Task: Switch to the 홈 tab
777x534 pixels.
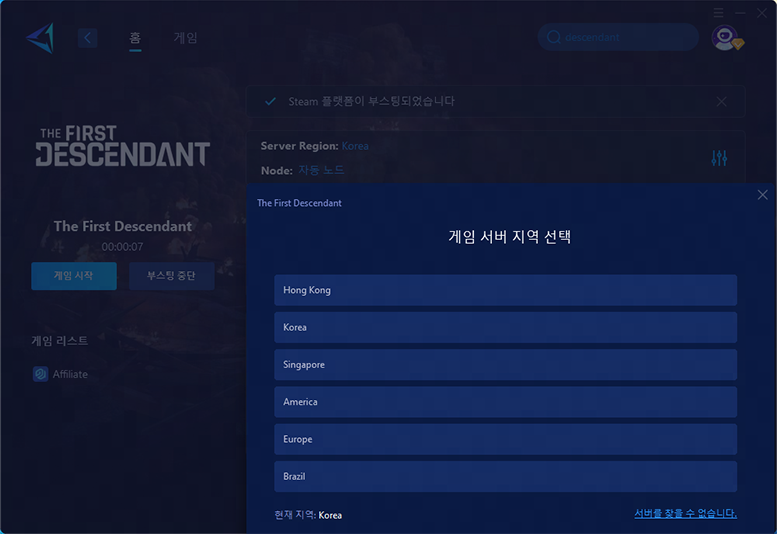Action: pos(135,38)
